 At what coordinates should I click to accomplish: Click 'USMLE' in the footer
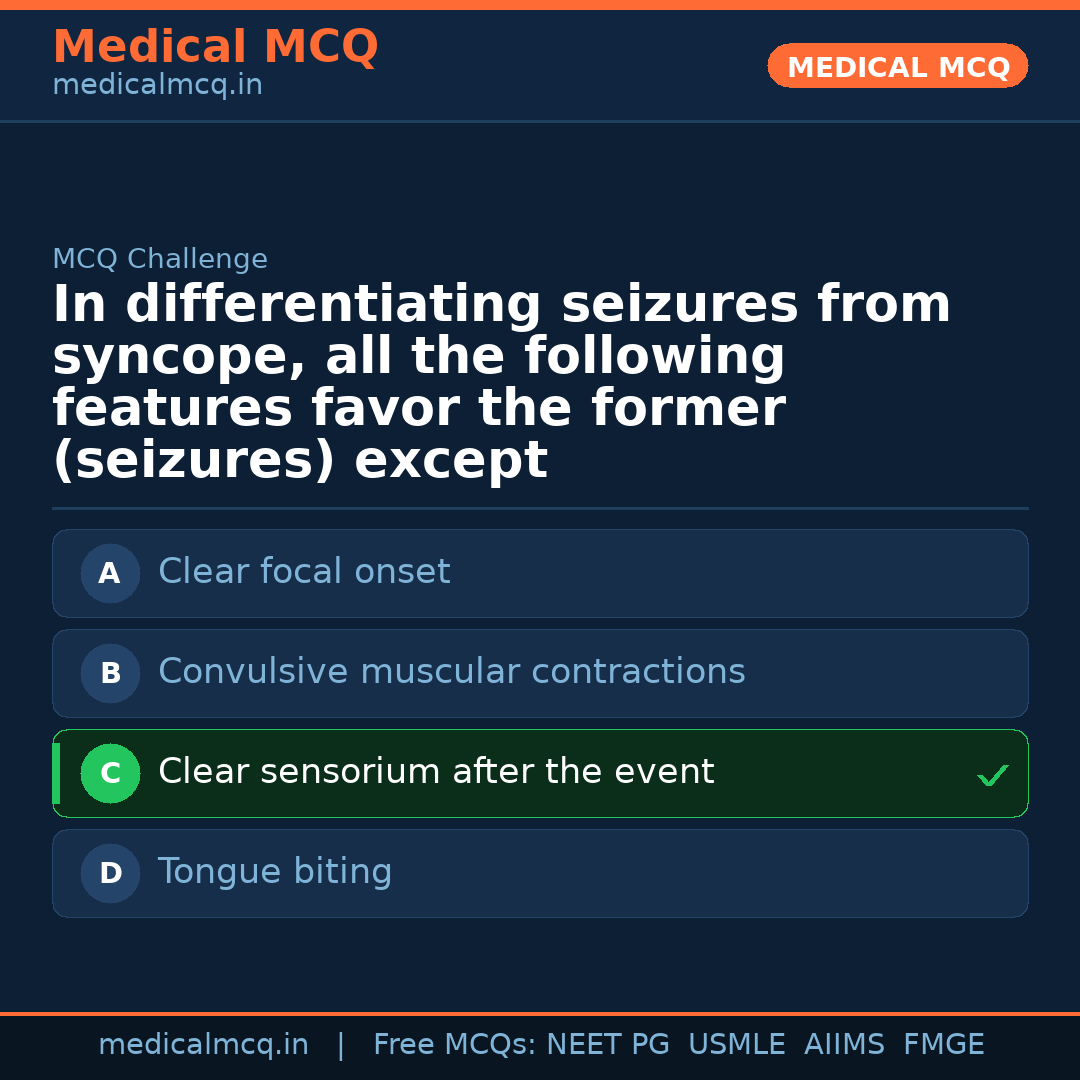[x=736, y=1045]
